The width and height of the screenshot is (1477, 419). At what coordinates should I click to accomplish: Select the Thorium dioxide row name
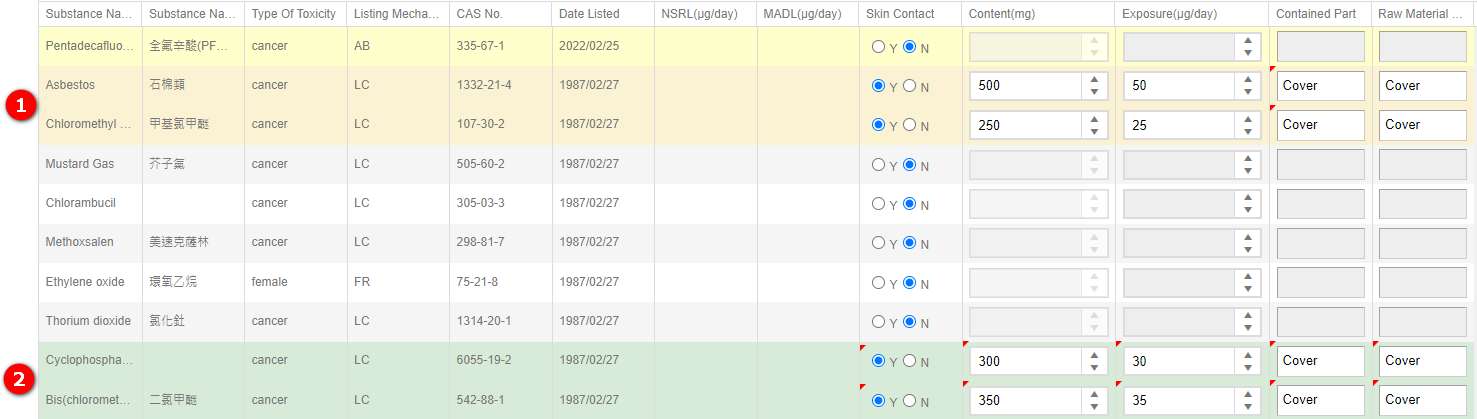coord(88,321)
